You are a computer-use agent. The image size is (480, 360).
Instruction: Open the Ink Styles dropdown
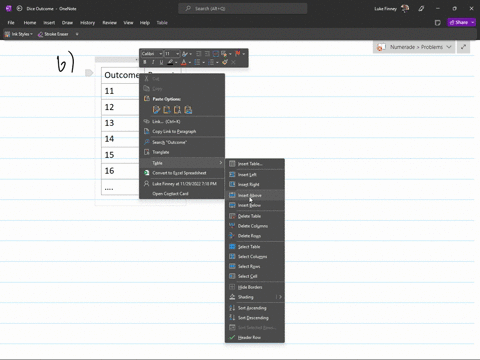pyautogui.click(x=19, y=34)
